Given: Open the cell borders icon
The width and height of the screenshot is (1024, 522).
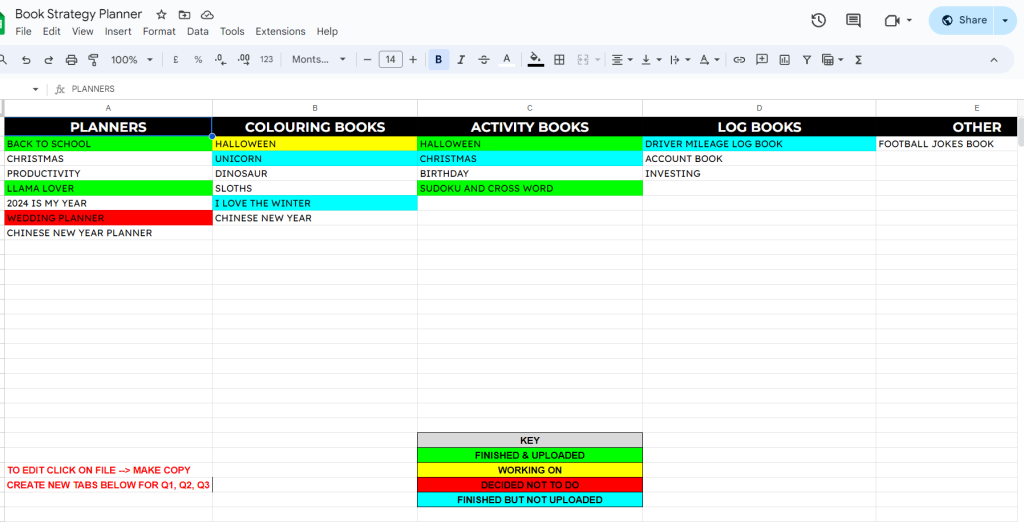Looking at the screenshot, I should point(559,59).
